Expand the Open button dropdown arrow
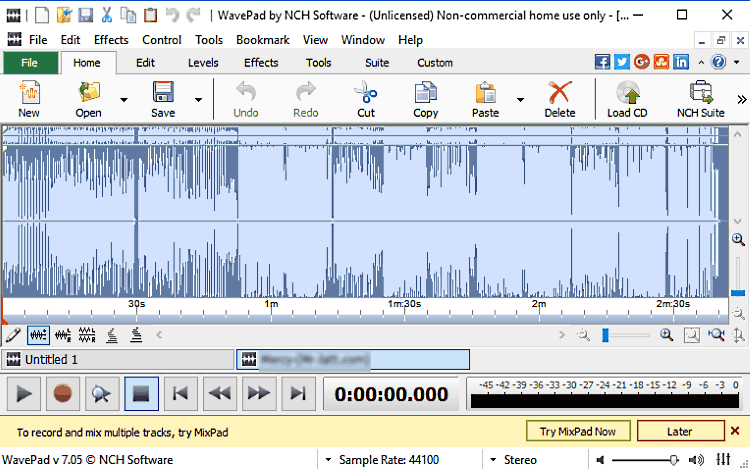Image resolution: width=750 pixels, height=470 pixels. pyautogui.click(x=124, y=99)
